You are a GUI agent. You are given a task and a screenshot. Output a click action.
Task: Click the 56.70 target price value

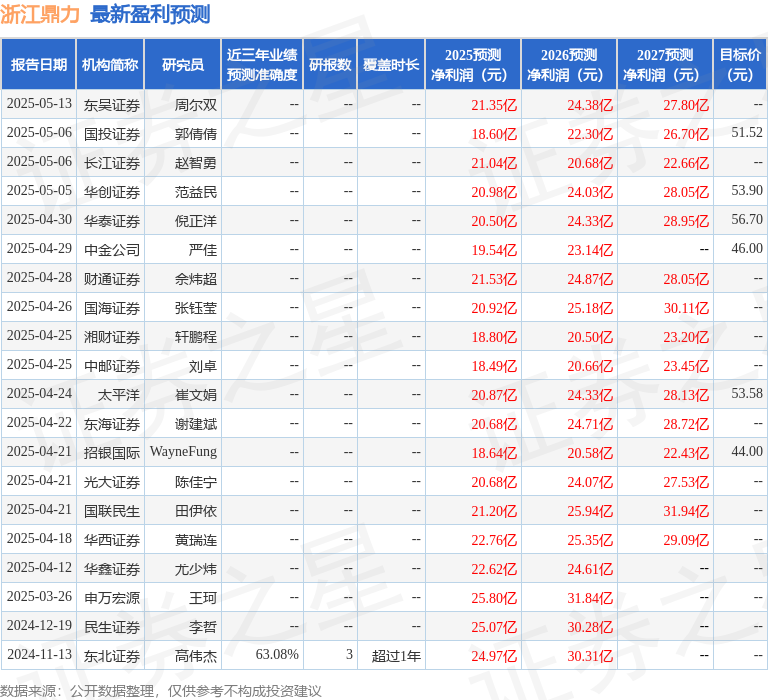[746, 220]
